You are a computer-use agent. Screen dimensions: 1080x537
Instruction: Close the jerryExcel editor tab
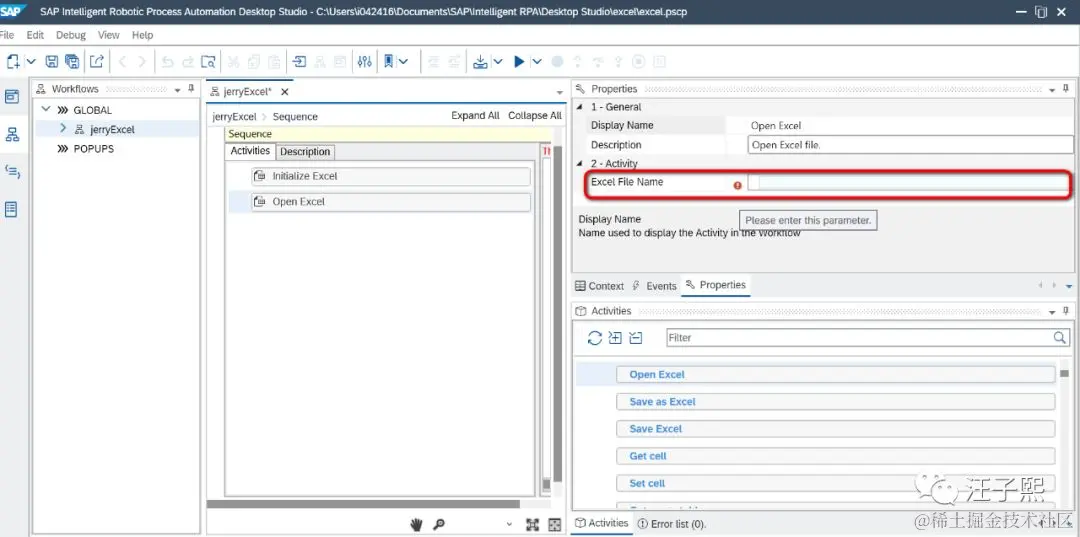click(284, 92)
